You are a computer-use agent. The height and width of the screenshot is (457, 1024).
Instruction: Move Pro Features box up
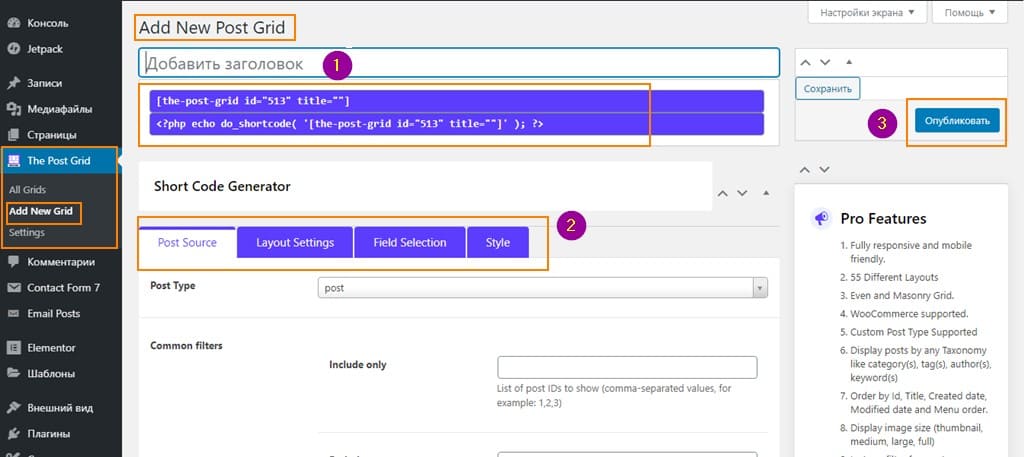click(x=806, y=170)
